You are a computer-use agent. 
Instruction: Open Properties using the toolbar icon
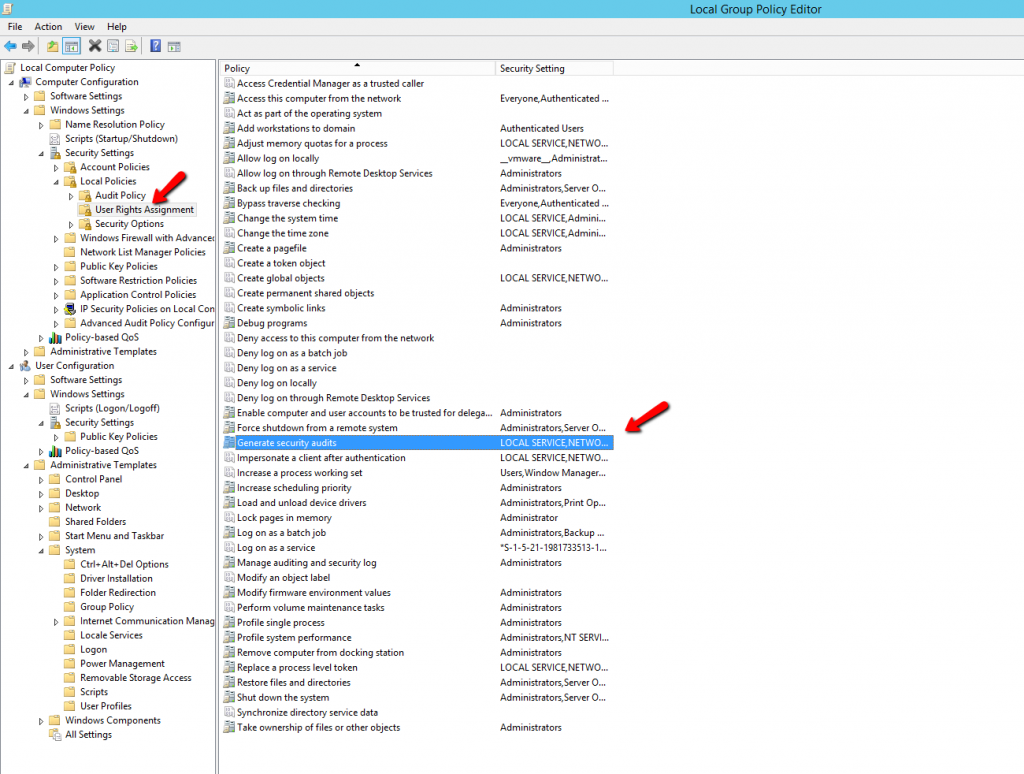tap(113, 45)
